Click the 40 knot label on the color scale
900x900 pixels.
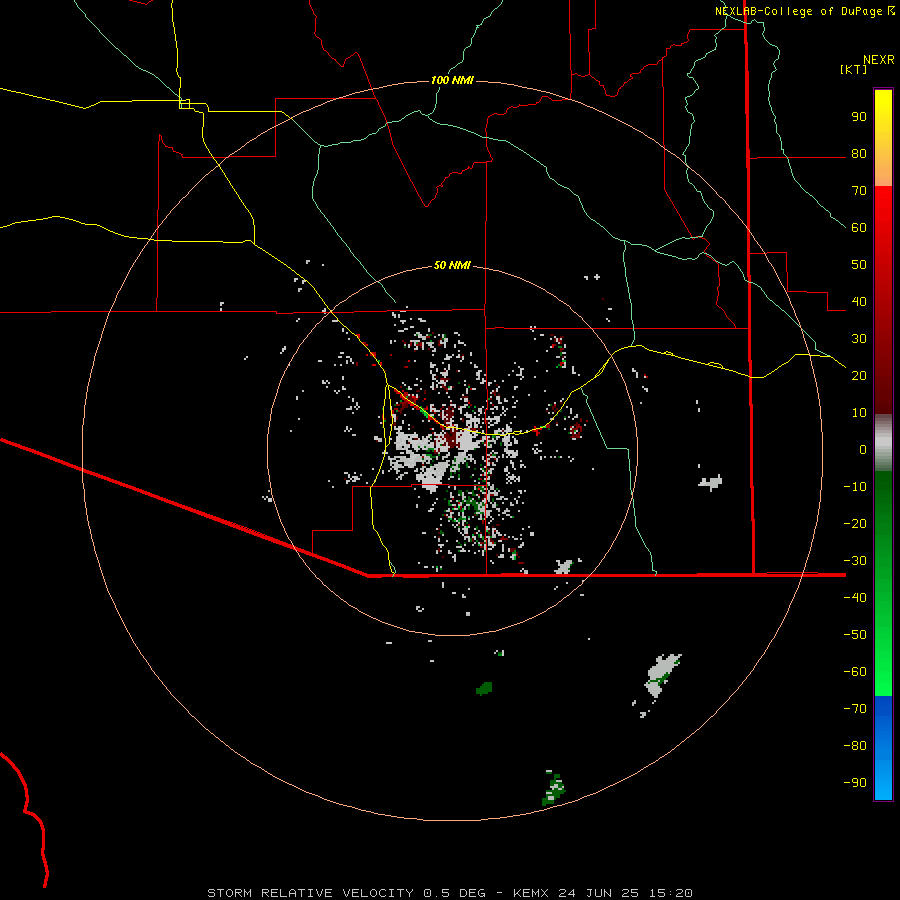[859, 301]
